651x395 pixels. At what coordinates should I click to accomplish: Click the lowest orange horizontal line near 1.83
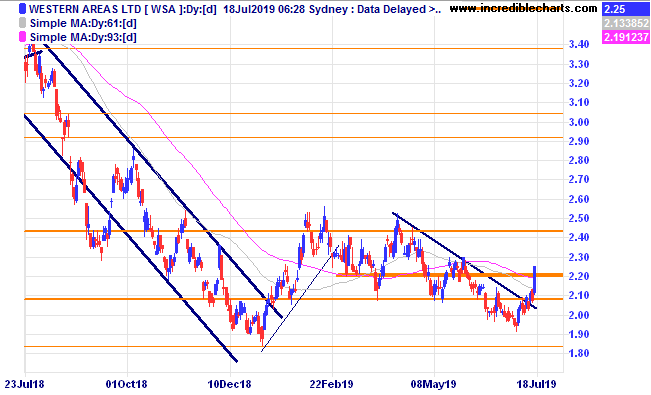pyautogui.click(x=294, y=346)
